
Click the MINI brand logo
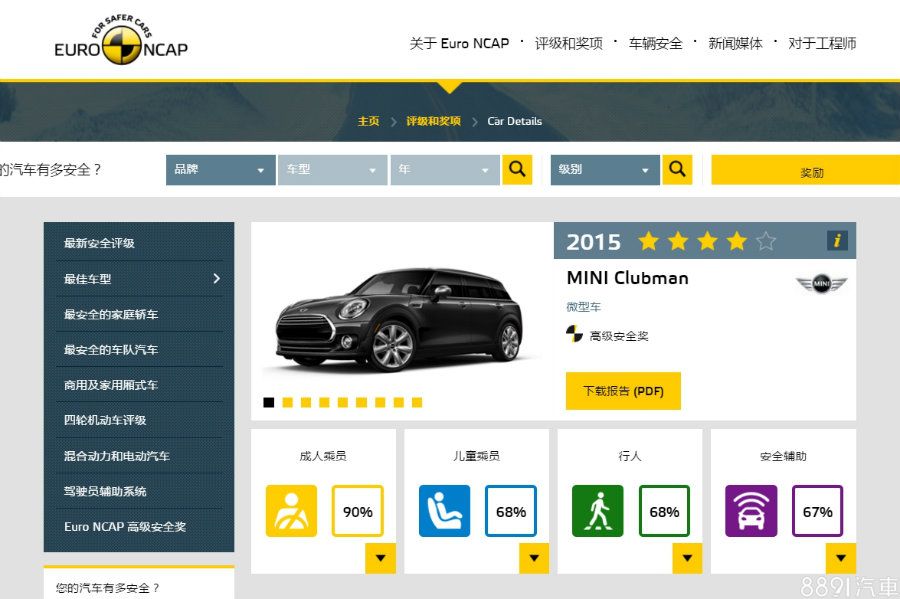[821, 285]
